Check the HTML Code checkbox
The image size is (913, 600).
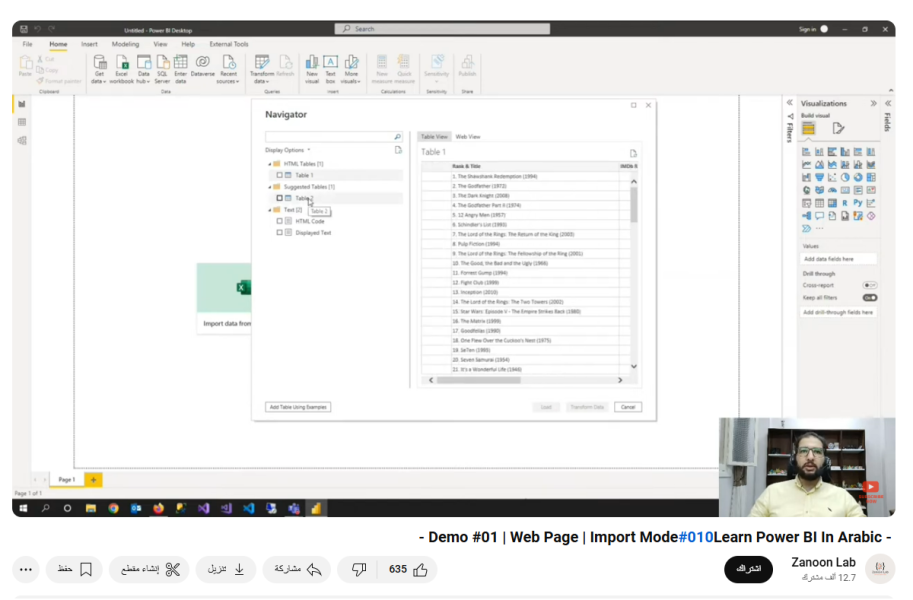click(x=280, y=221)
